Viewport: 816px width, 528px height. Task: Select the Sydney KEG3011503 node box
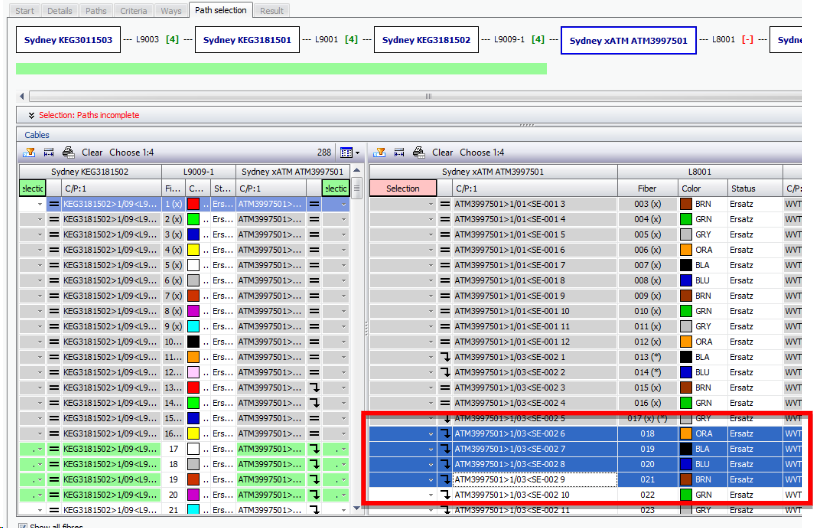[x=68, y=40]
